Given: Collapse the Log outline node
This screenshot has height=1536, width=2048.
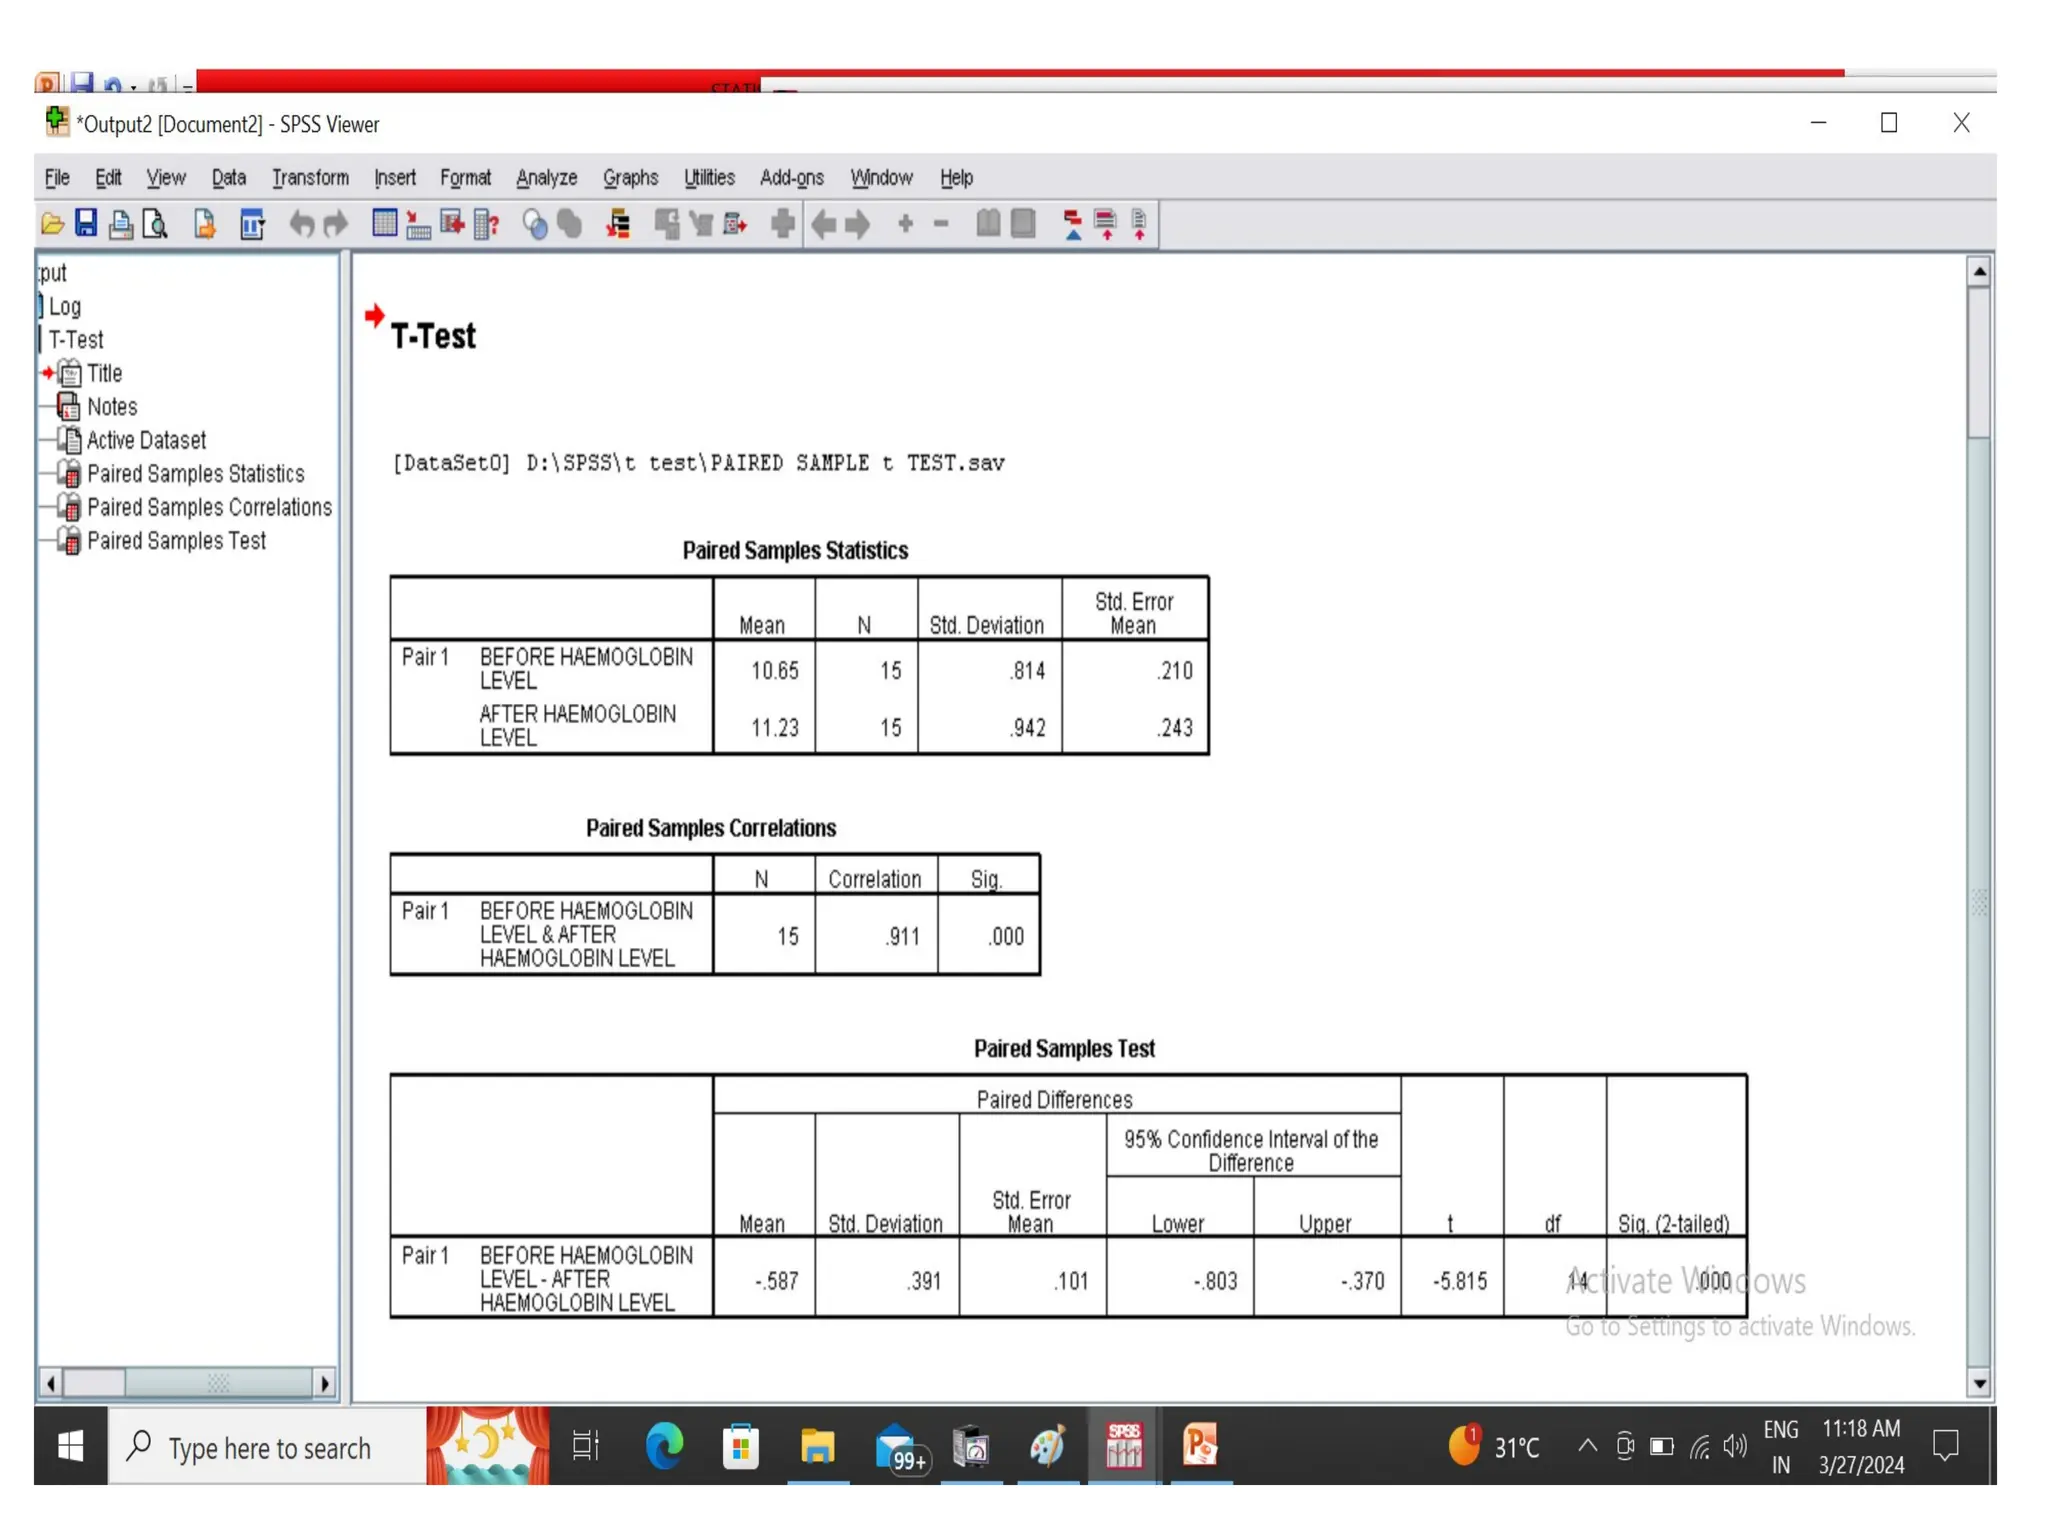Looking at the screenshot, I should click(x=40, y=306).
